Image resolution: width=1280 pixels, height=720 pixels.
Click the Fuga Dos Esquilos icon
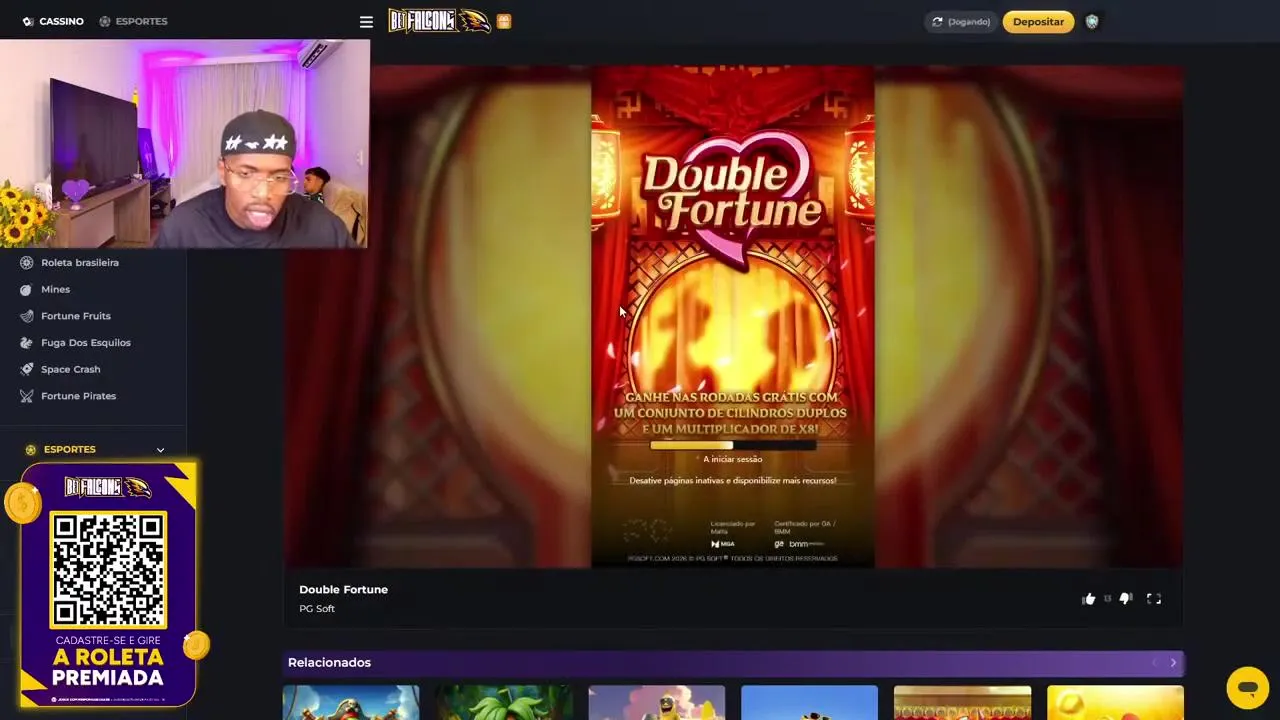coord(27,343)
